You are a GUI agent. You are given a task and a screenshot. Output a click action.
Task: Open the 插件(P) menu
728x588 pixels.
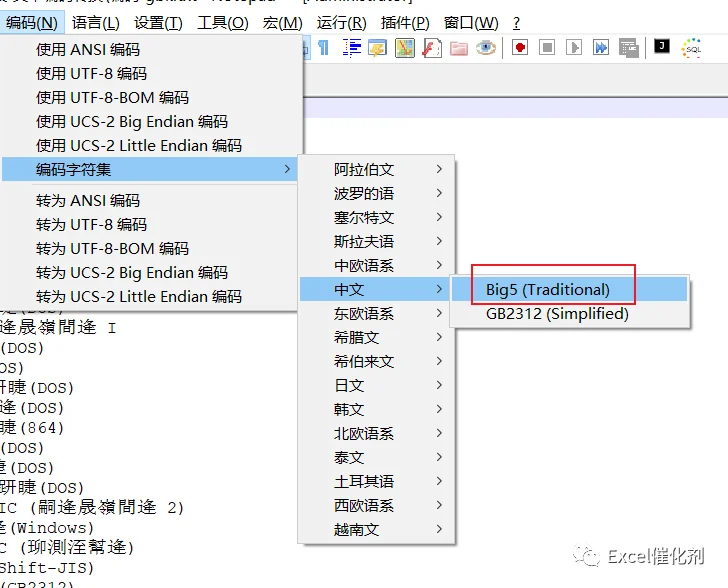click(405, 22)
